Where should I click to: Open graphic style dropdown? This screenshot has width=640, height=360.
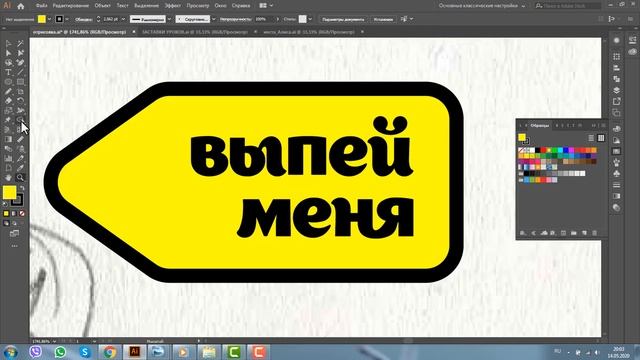pos(310,19)
